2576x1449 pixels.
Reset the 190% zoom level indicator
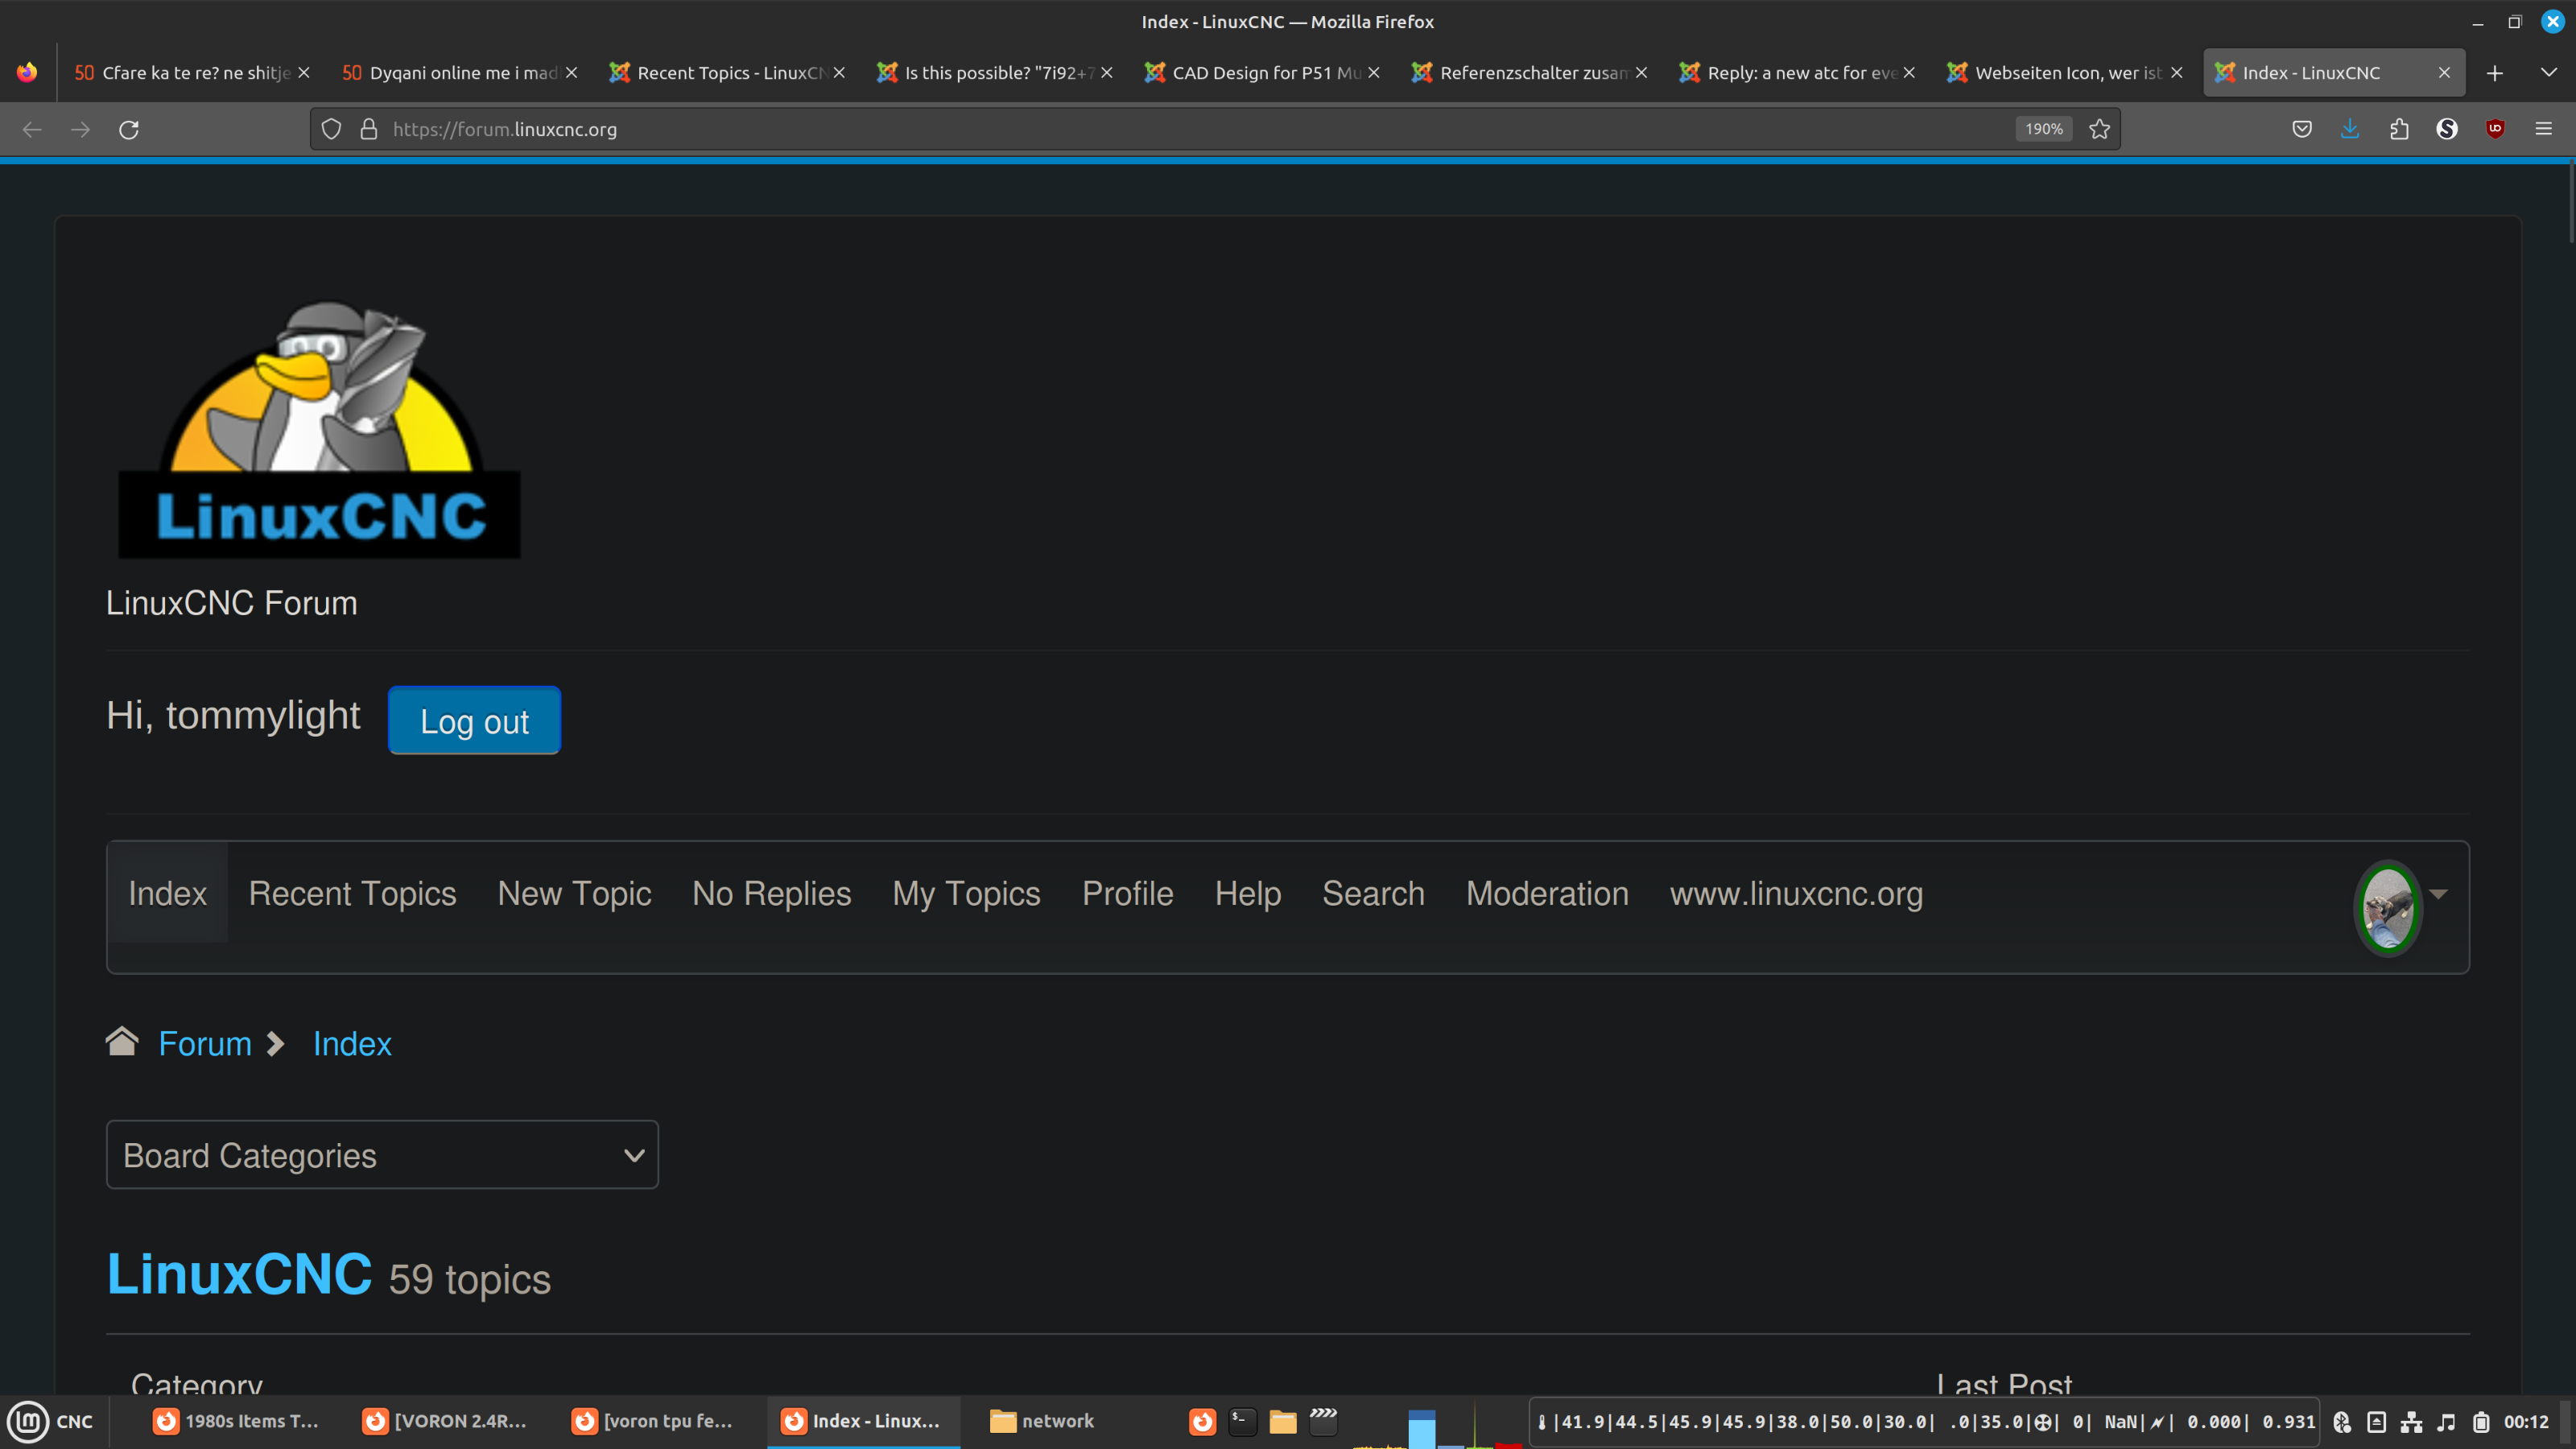(x=2044, y=129)
